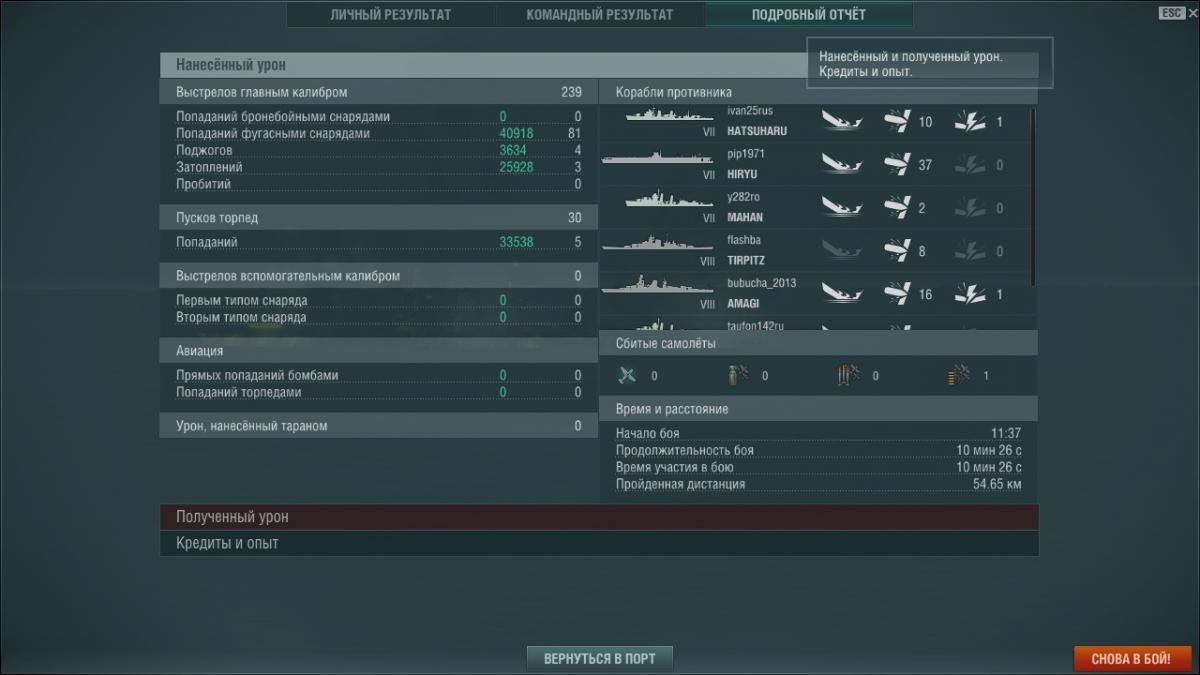The image size is (1200, 675).
Task: Click the shell hits icon for Mahan
Action: (897, 208)
